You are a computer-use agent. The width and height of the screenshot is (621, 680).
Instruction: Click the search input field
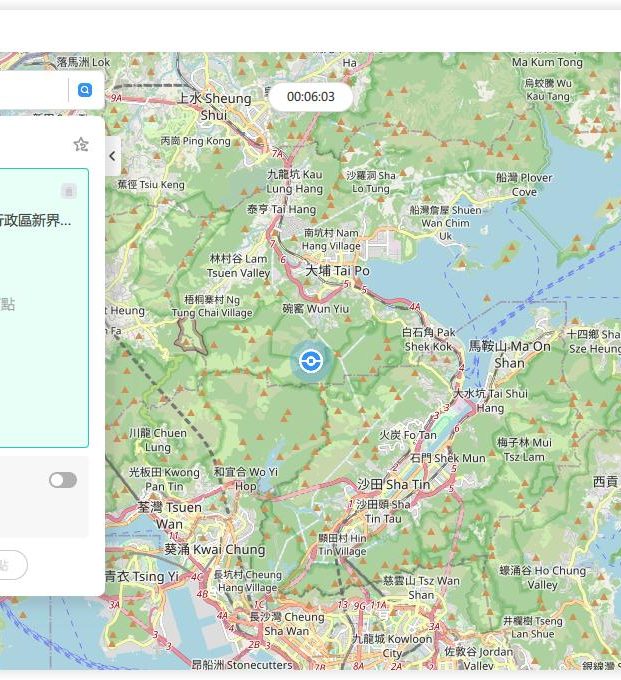[30, 91]
